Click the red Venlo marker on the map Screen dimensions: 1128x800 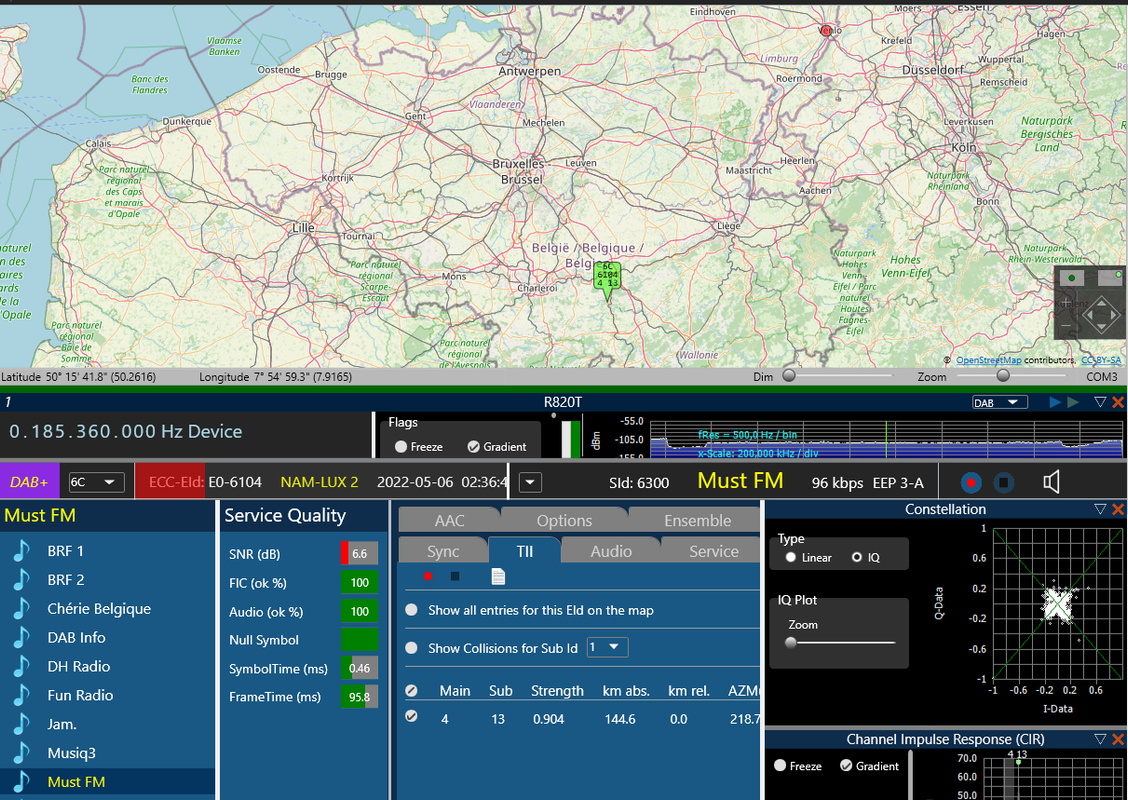pyautogui.click(x=826, y=30)
